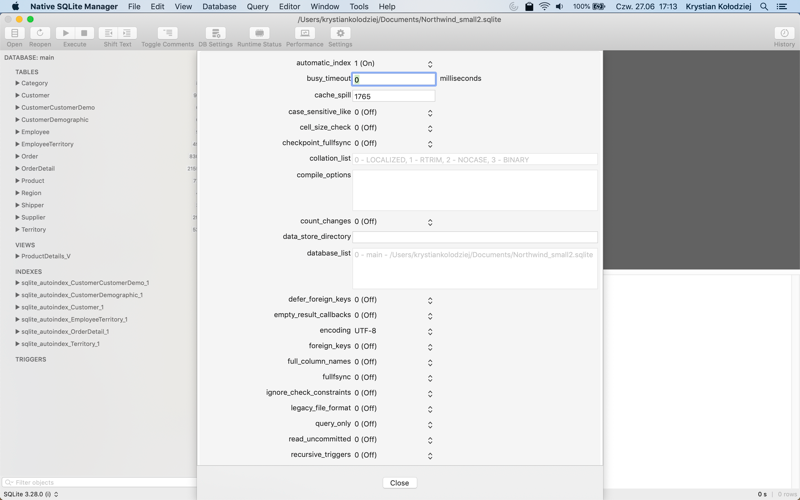Click the busy_timeout input field

point(393,79)
